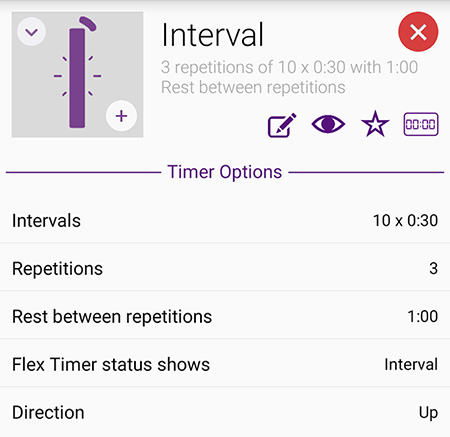Close the Interval panel with red X

(x=418, y=32)
